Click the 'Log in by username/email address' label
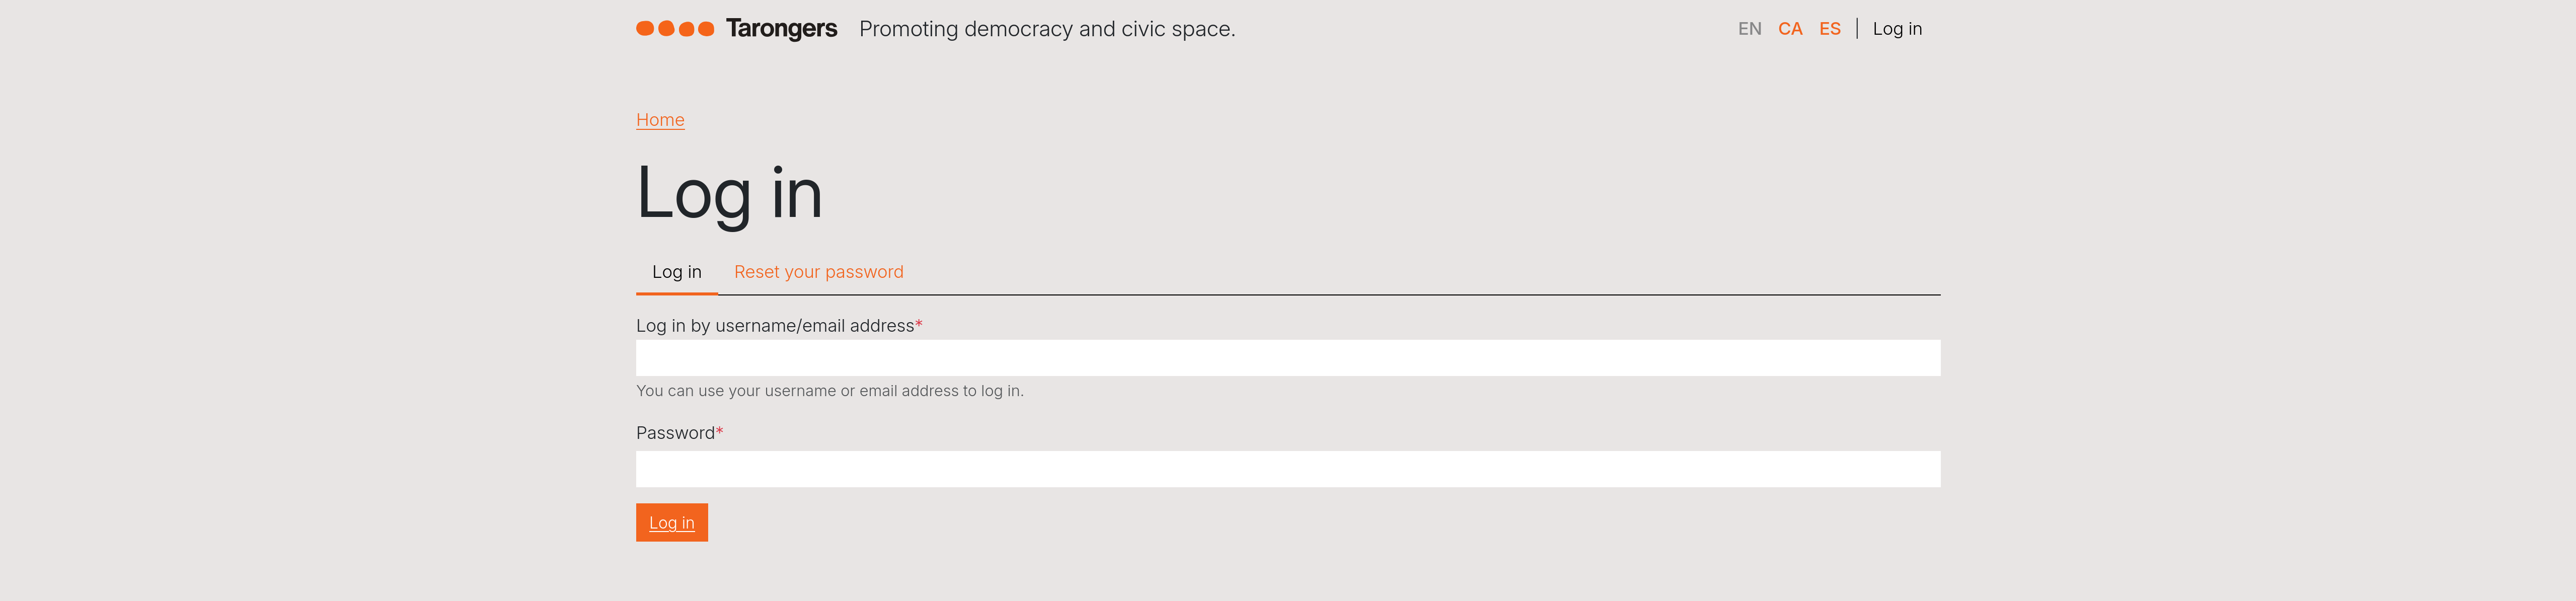The image size is (2576, 601). (775, 326)
